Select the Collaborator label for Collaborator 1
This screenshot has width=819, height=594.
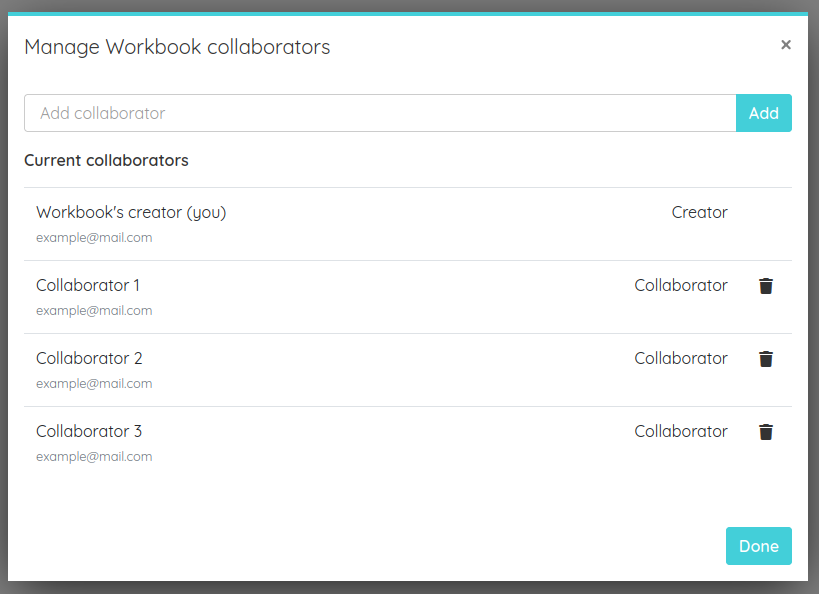point(681,286)
